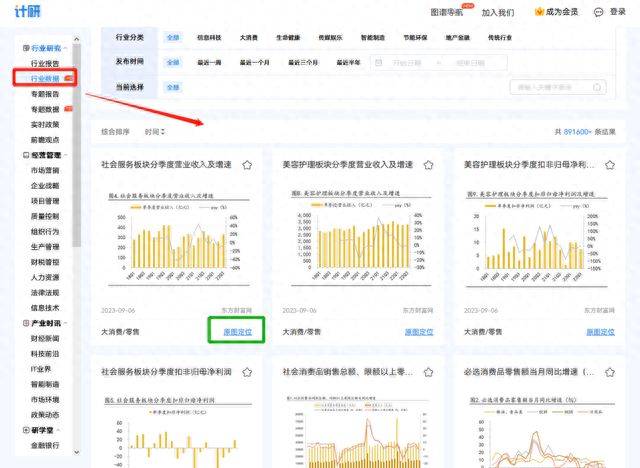Open 行业报告 in the sidebar
The height and width of the screenshot is (468, 640).
(45, 64)
